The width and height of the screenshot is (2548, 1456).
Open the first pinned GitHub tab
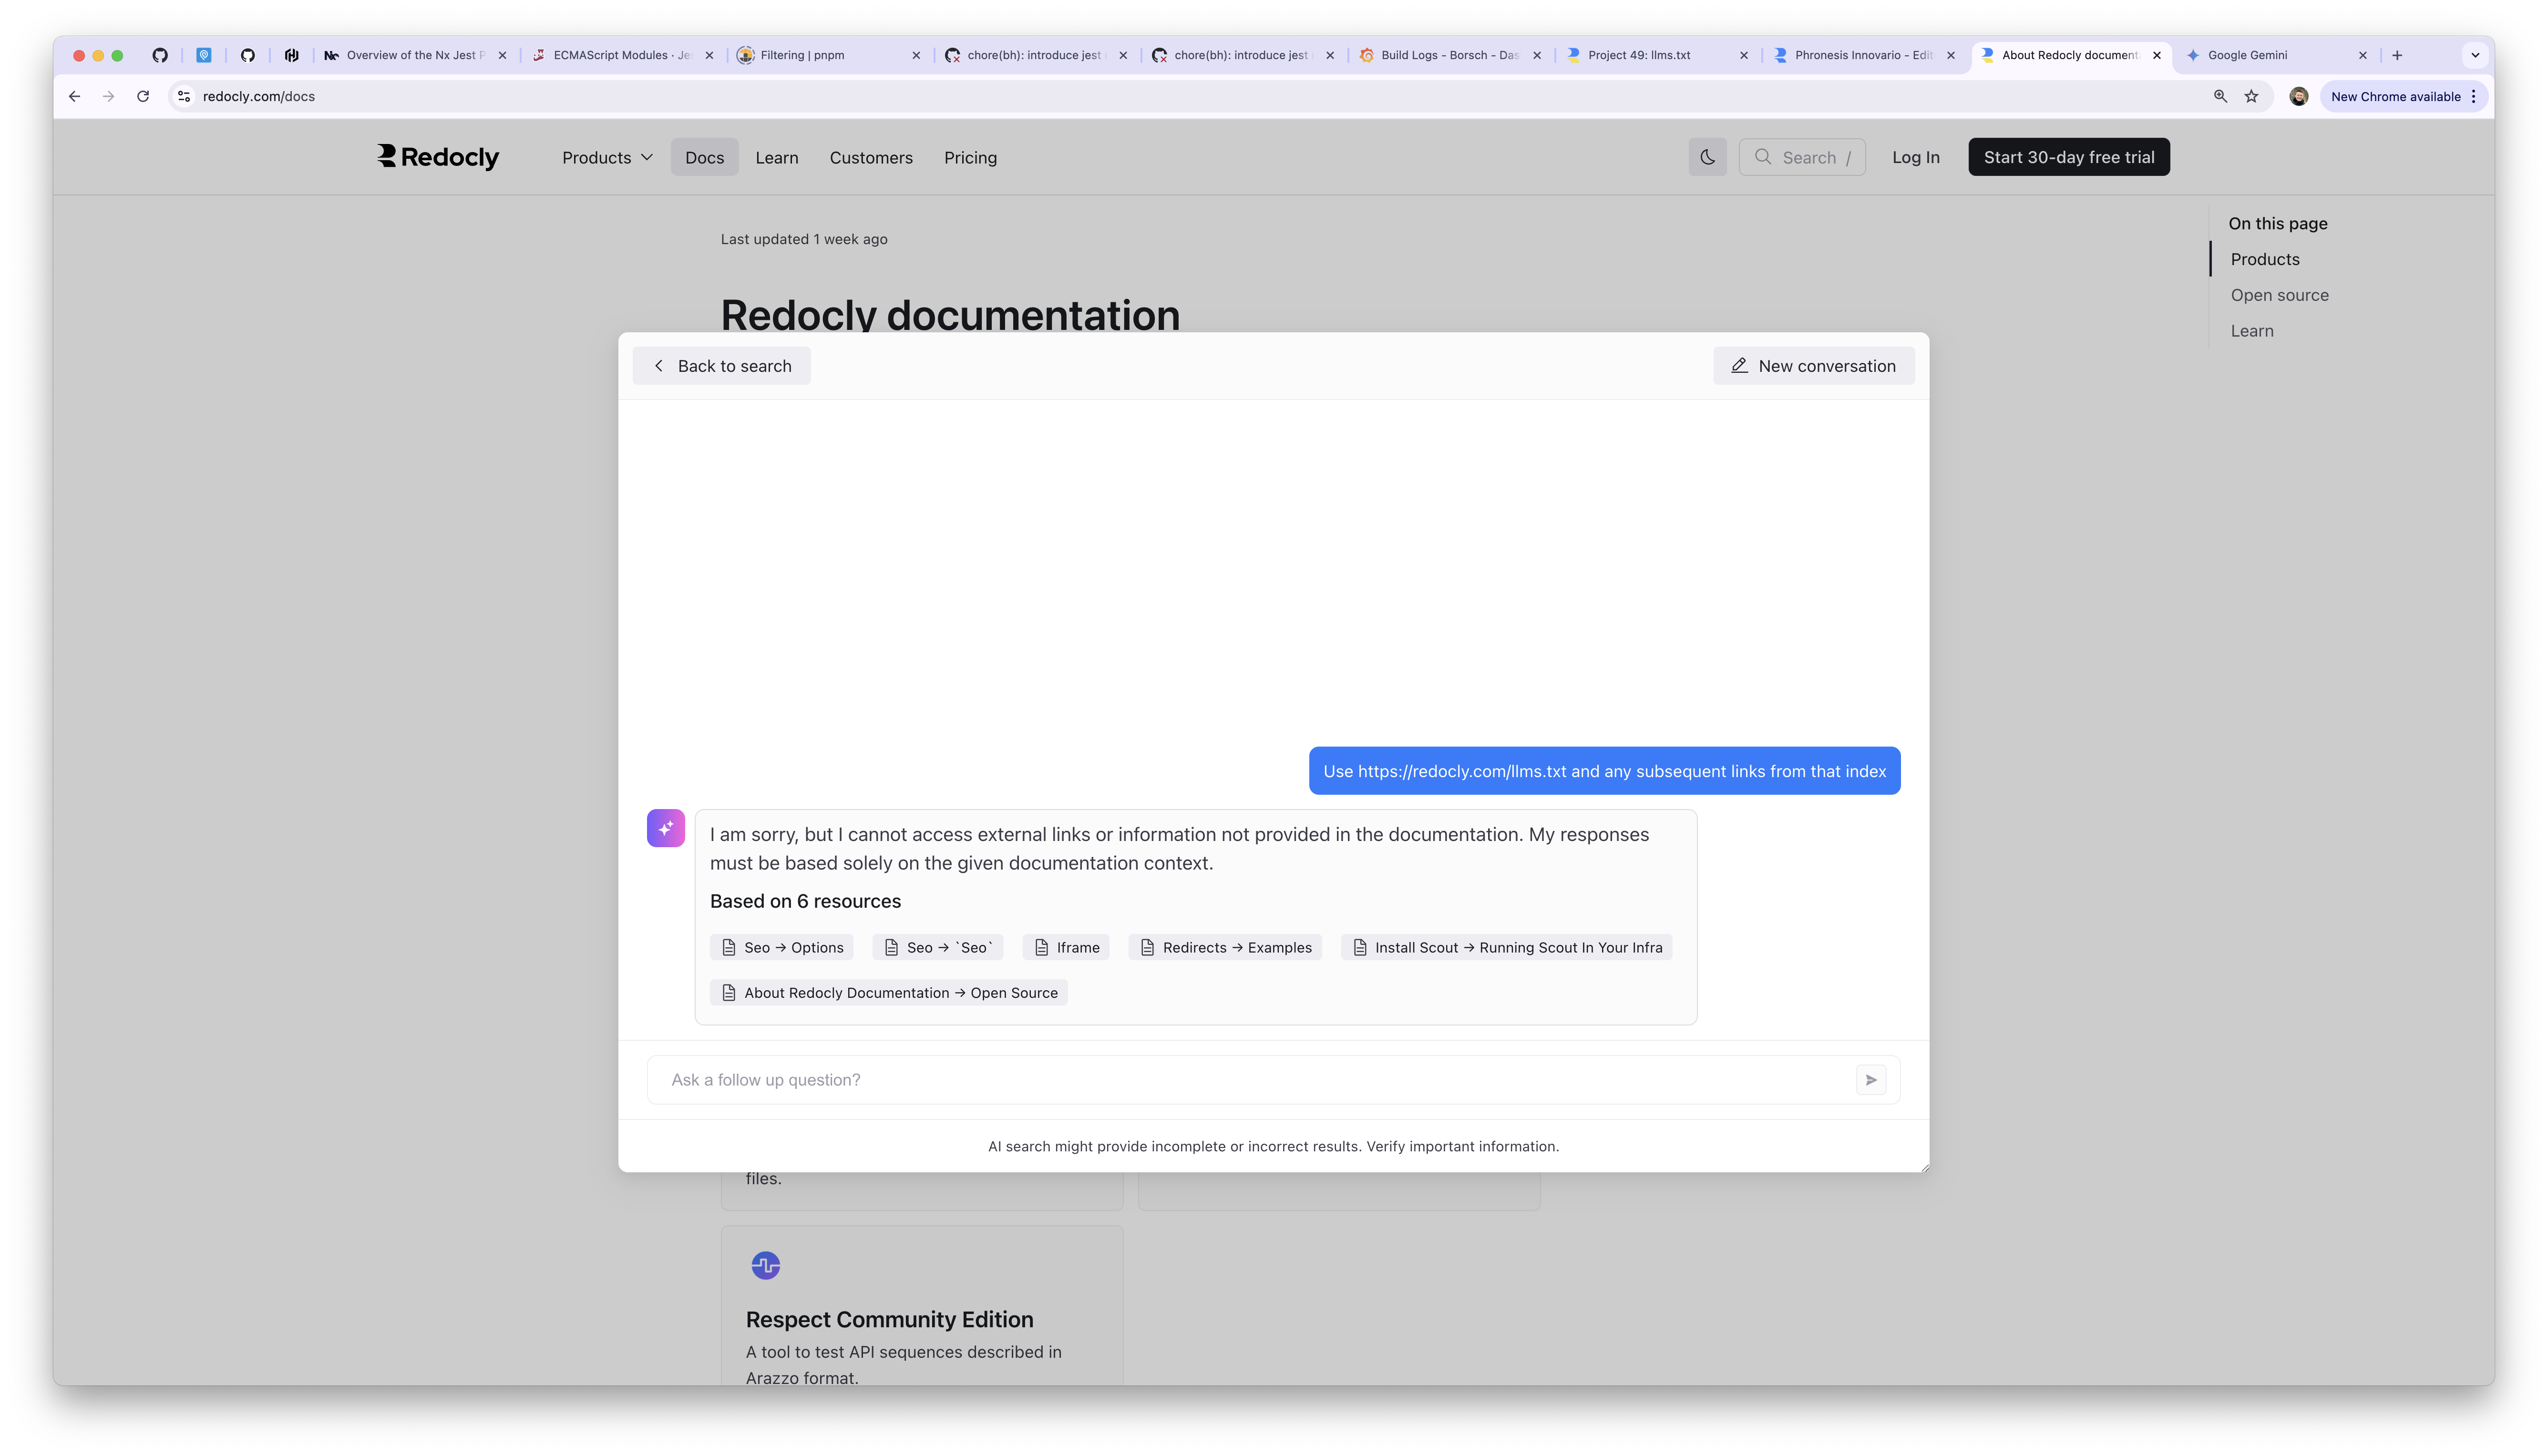point(160,55)
